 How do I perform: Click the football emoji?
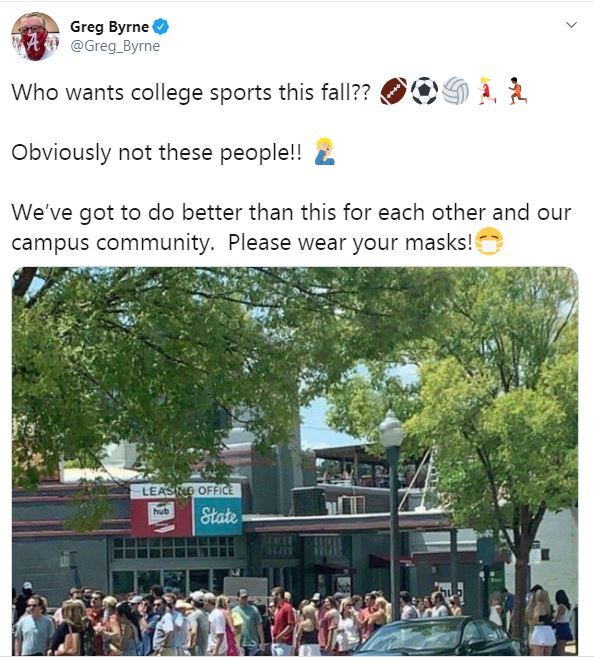click(x=393, y=91)
